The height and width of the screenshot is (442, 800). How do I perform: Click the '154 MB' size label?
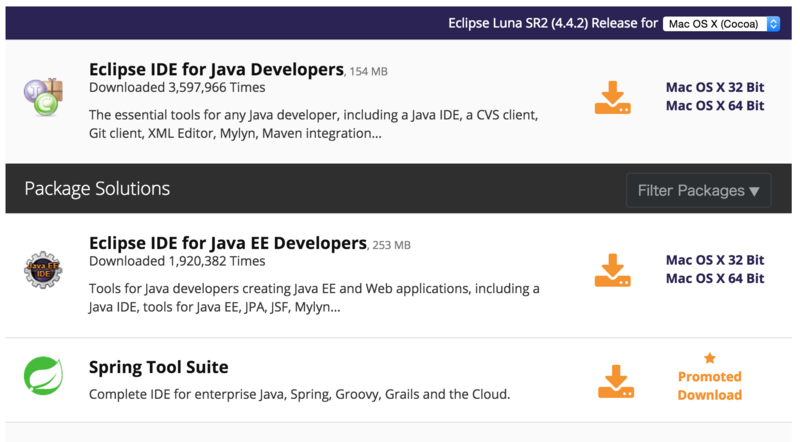coord(368,71)
